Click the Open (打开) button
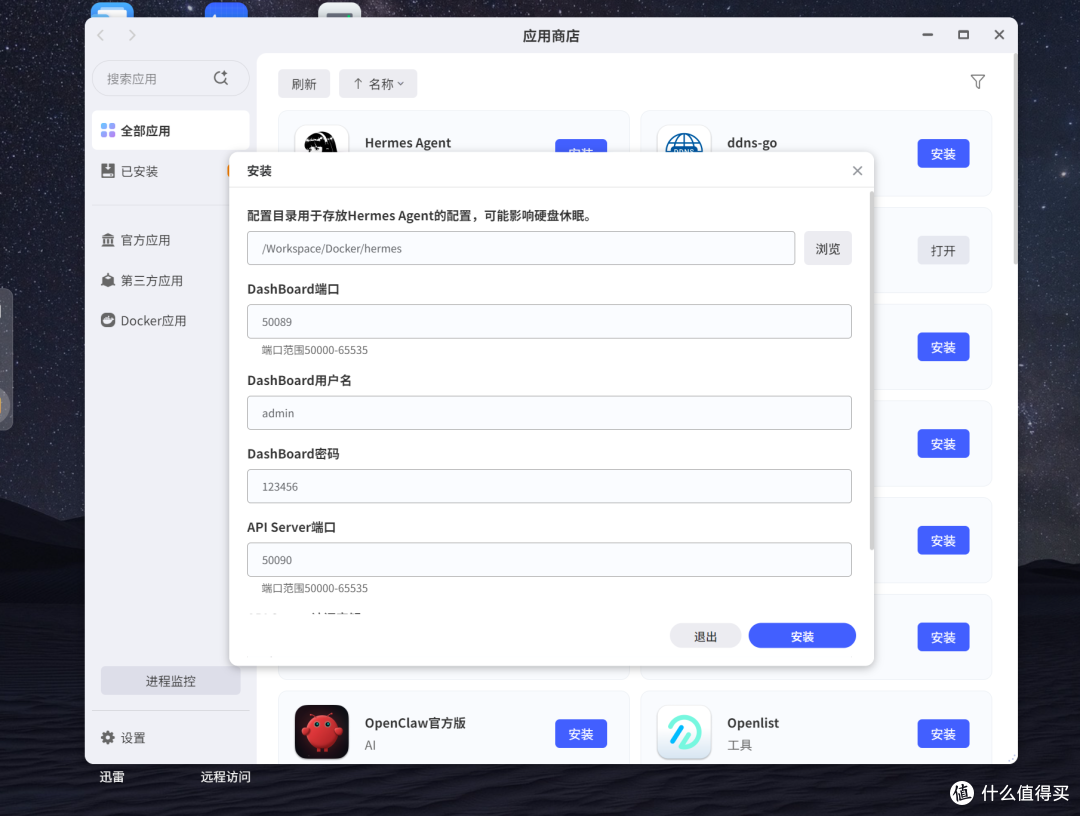This screenshot has height=816, width=1080. coord(943,251)
